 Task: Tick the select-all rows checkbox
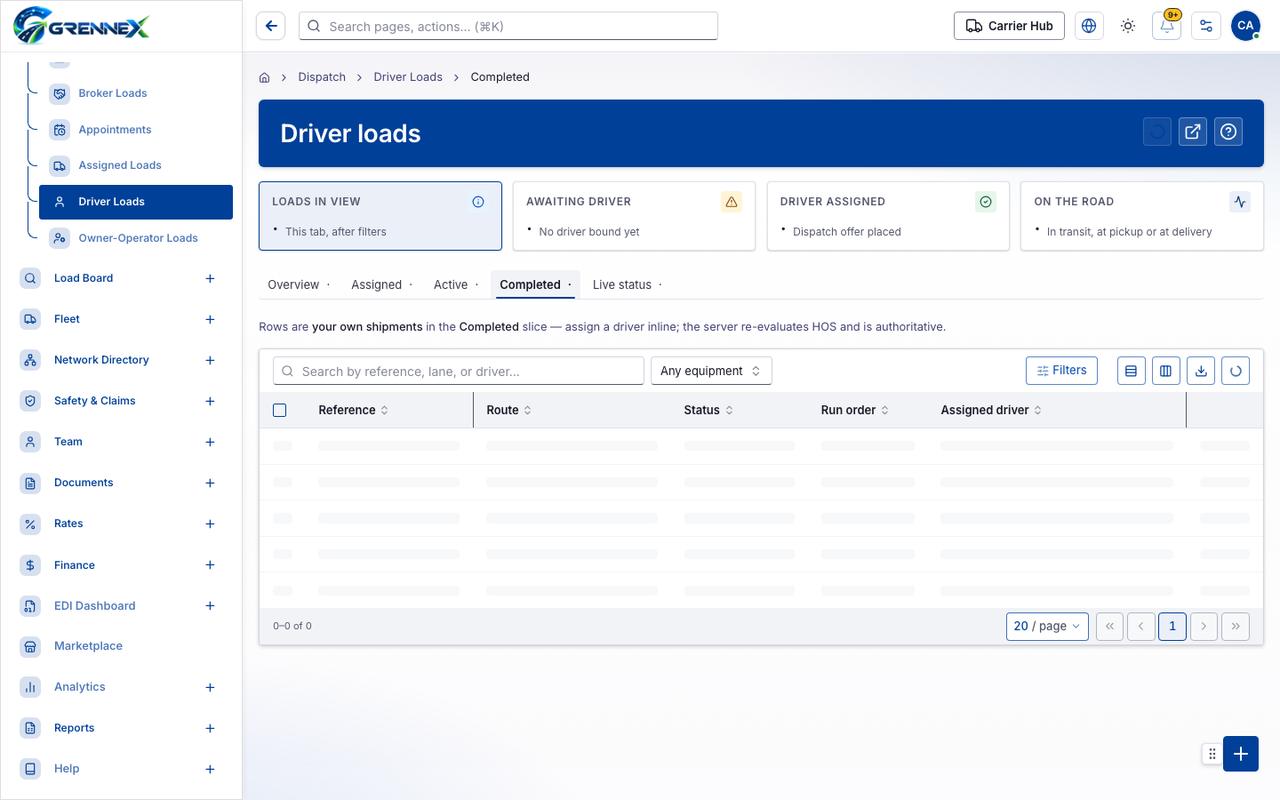pos(280,410)
